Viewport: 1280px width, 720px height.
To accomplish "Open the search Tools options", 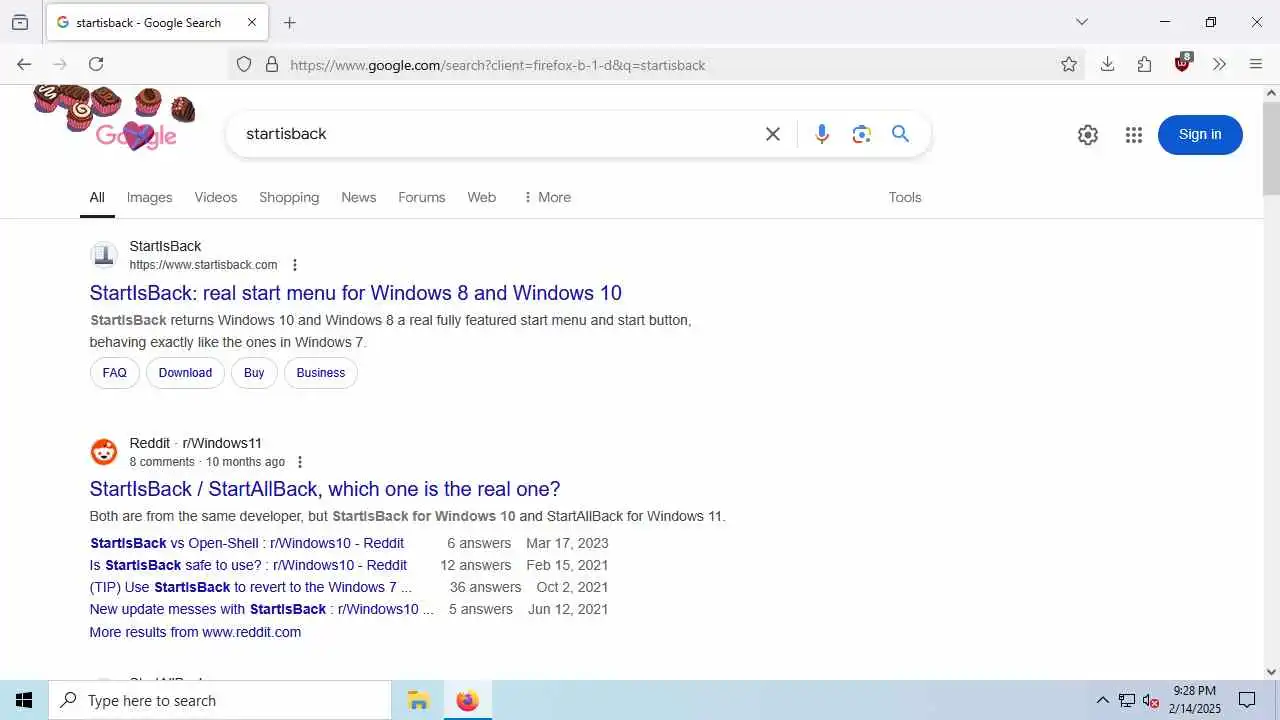I will pyautogui.click(x=905, y=197).
